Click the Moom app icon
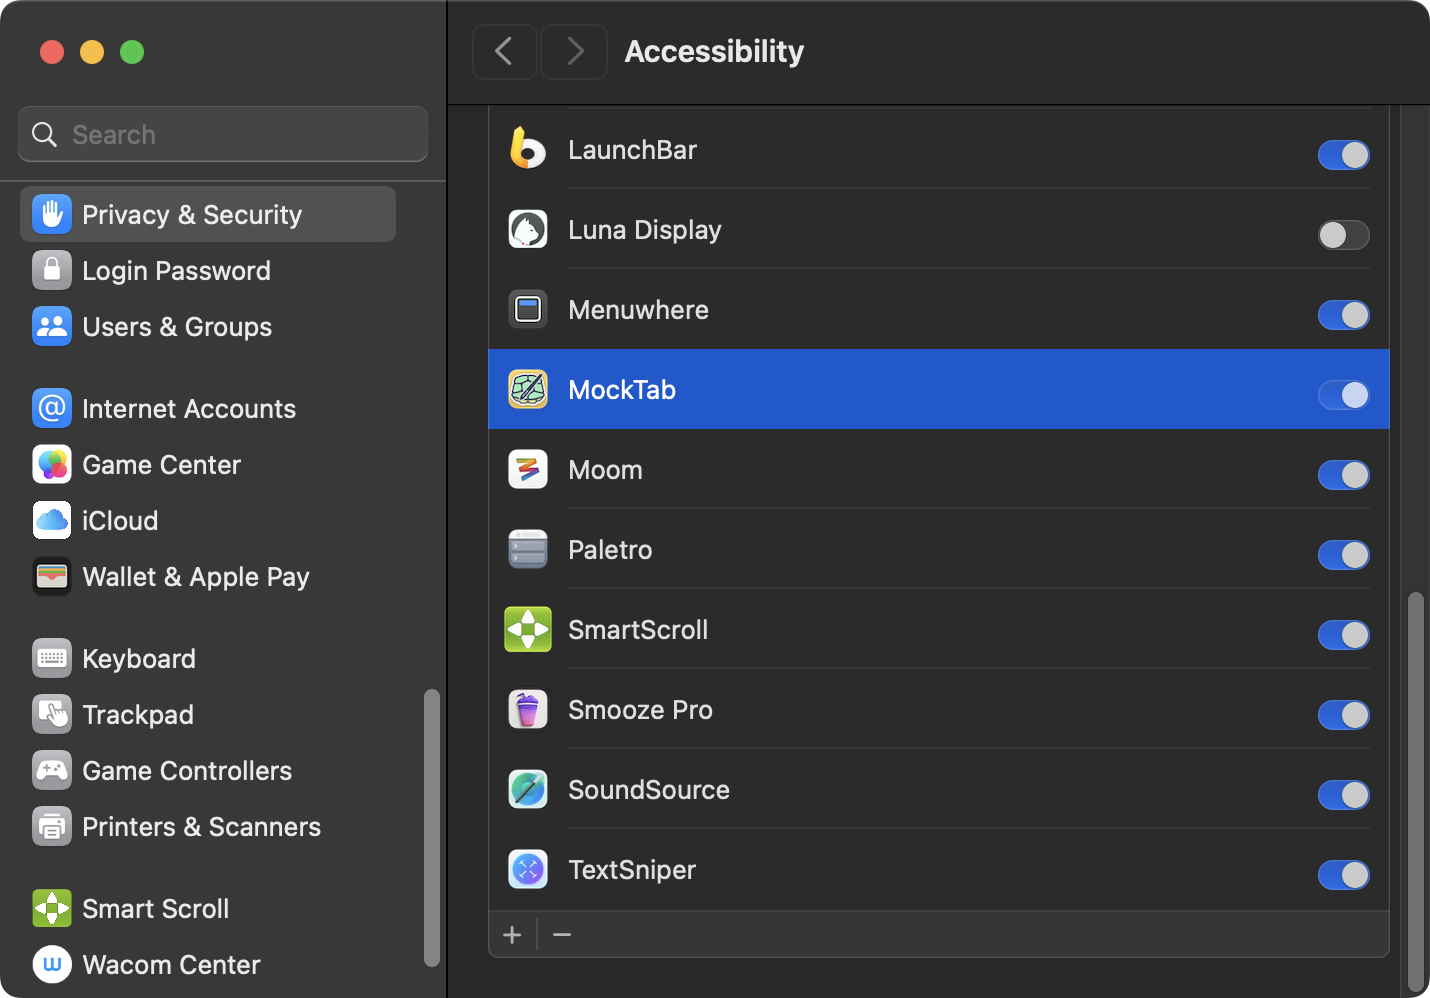This screenshot has height=998, width=1430. click(x=528, y=469)
